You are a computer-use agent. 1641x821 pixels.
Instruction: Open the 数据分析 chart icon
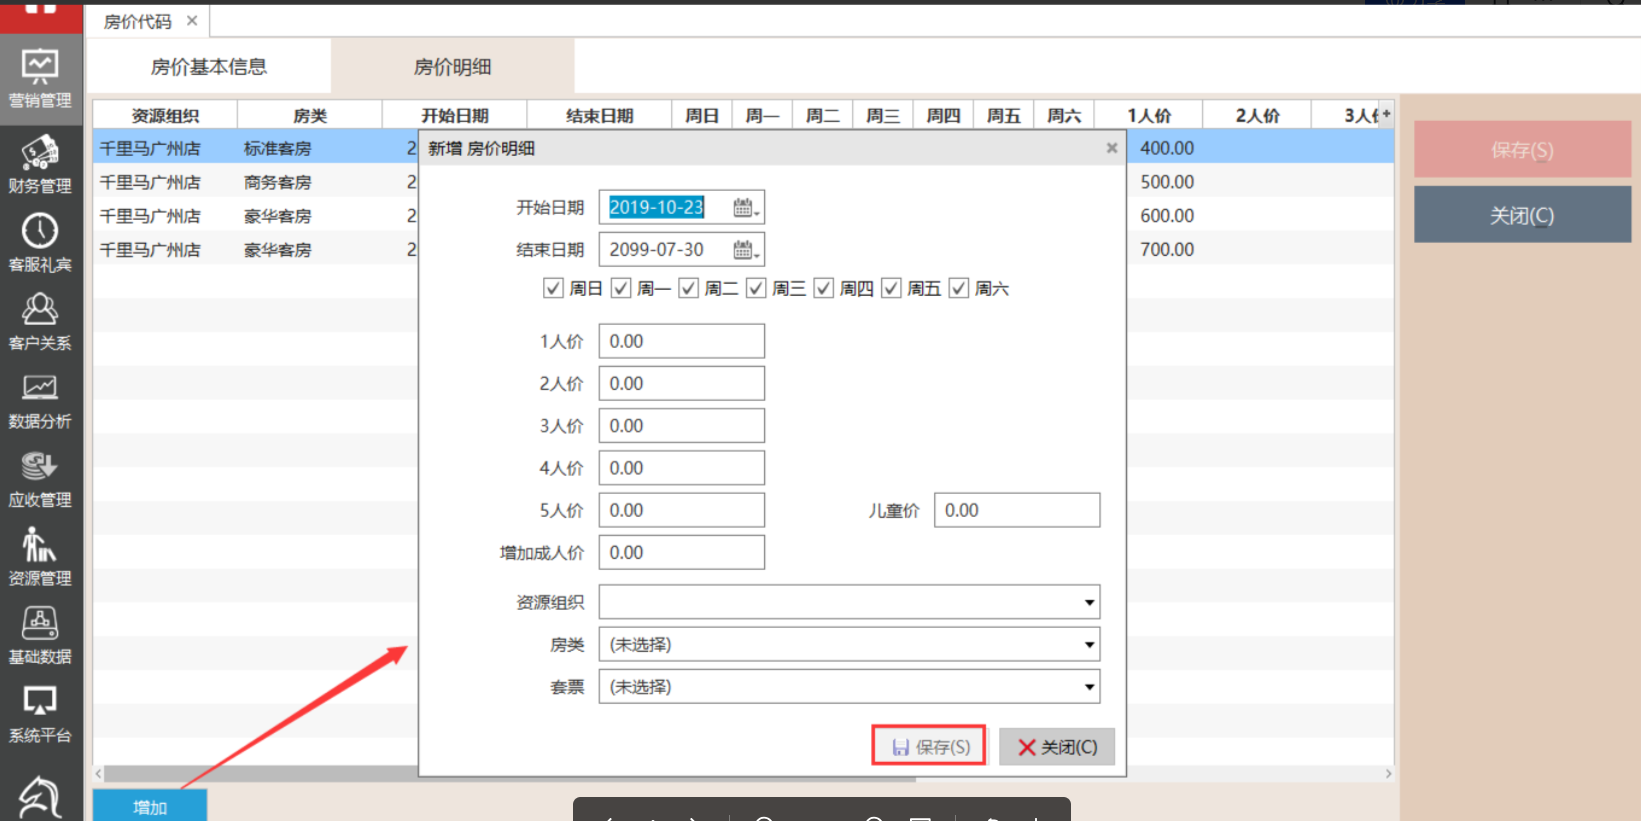click(40, 388)
